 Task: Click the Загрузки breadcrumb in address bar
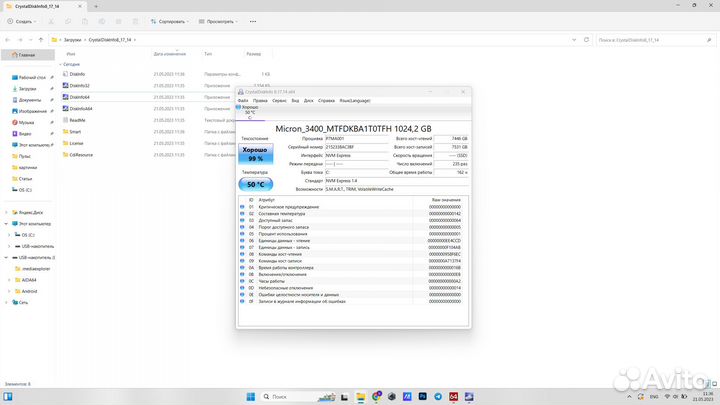click(74, 40)
